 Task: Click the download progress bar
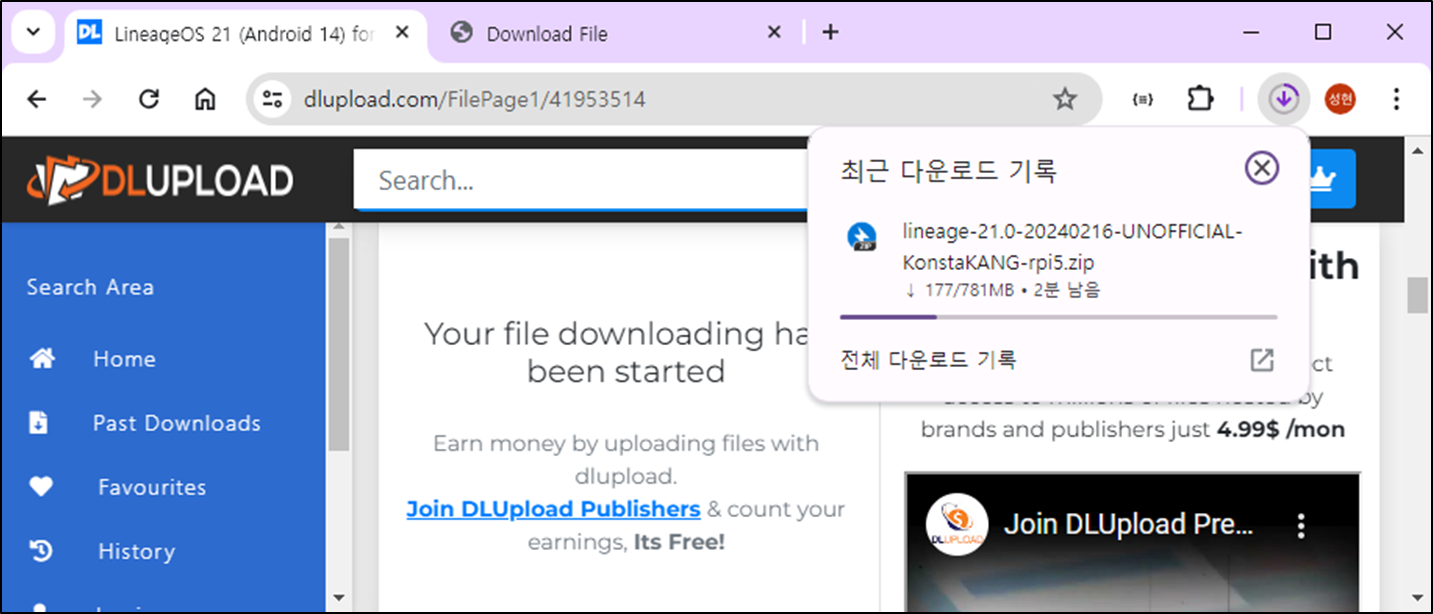pyautogui.click(x=1058, y=317)
